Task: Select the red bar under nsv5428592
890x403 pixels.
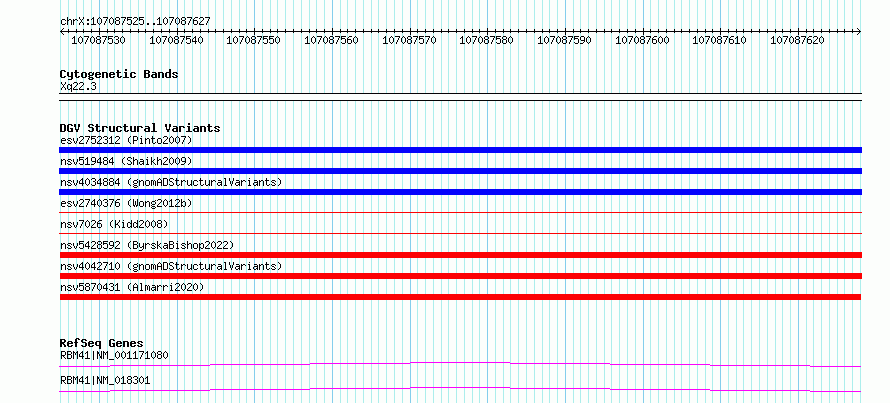Action: (460, 255)
